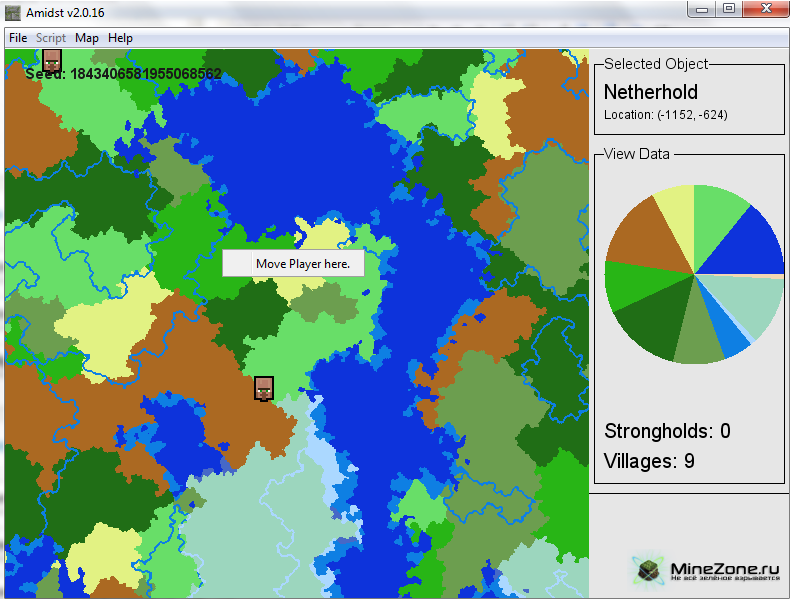Click the Amidst app icon in title bar
The width and height of the screenshot is (790, 599).
point(13,12)
